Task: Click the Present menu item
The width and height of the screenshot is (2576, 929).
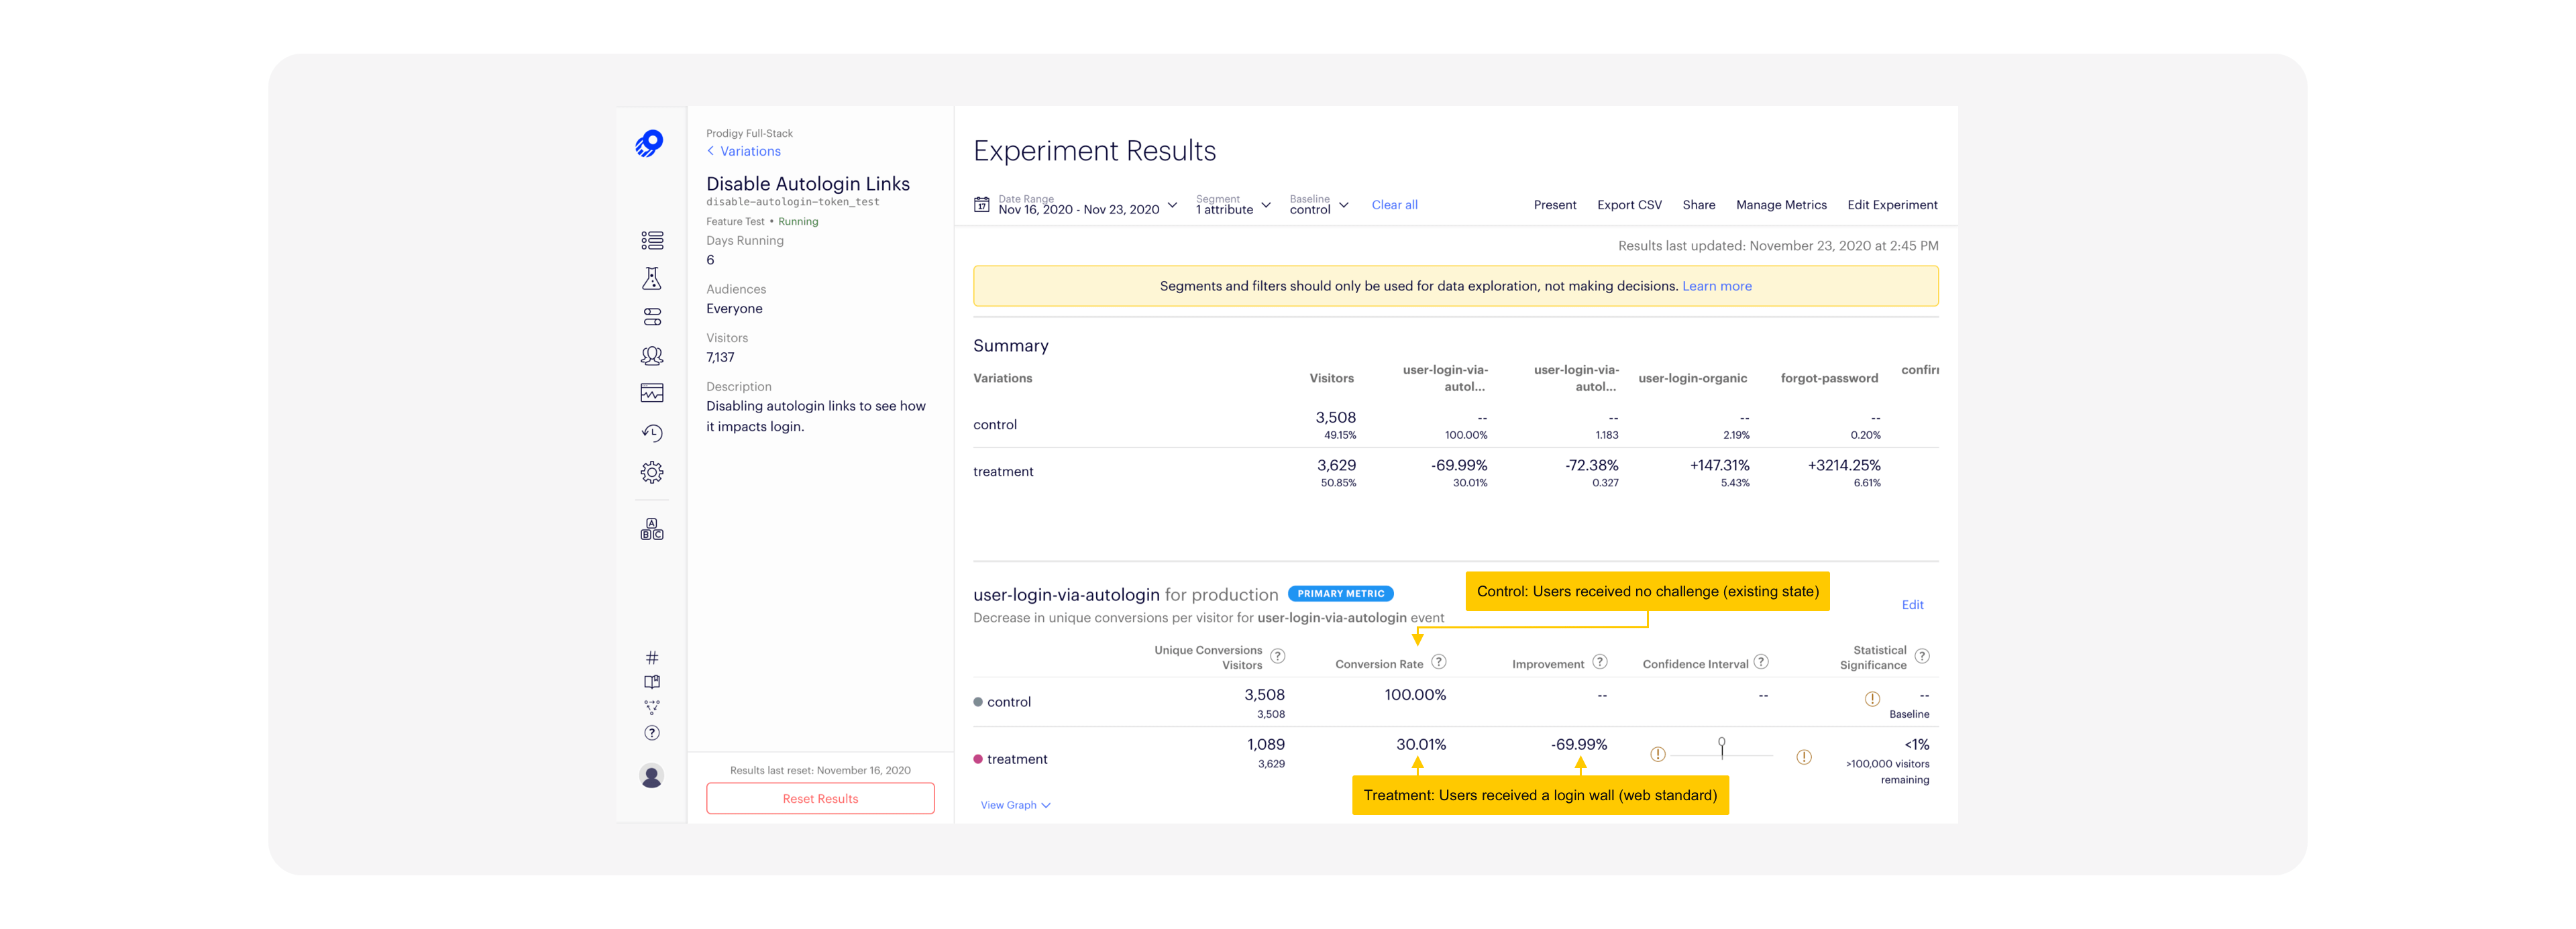Action: pos(1555,205)
